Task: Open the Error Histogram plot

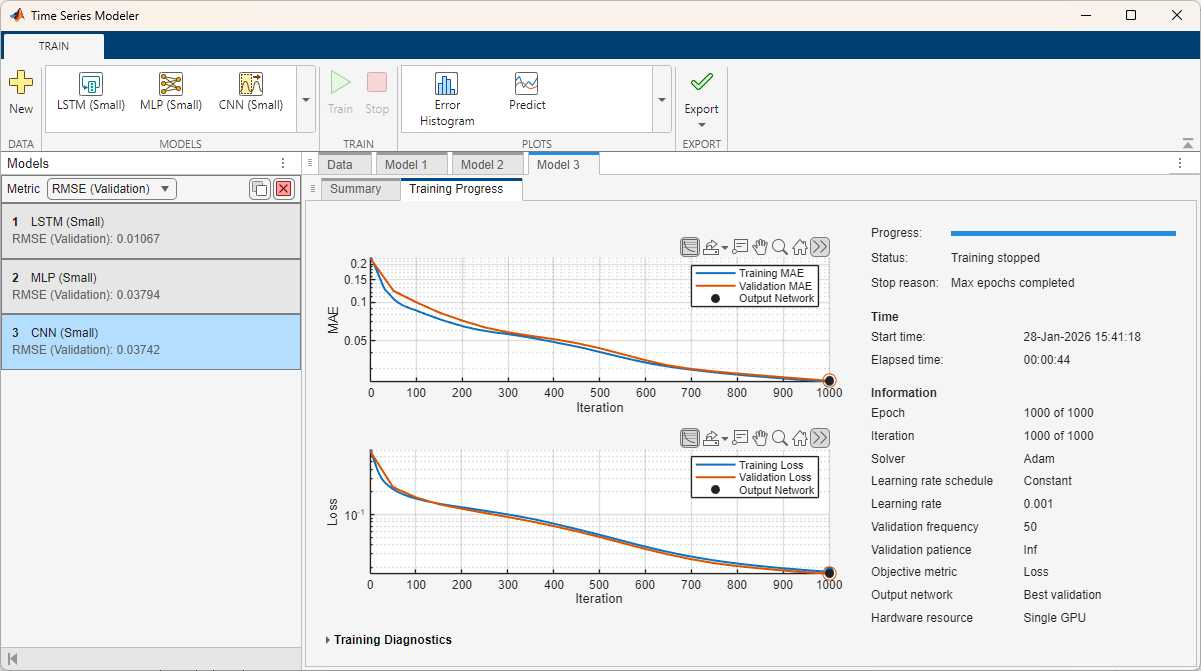Action: tap(446, 85)
